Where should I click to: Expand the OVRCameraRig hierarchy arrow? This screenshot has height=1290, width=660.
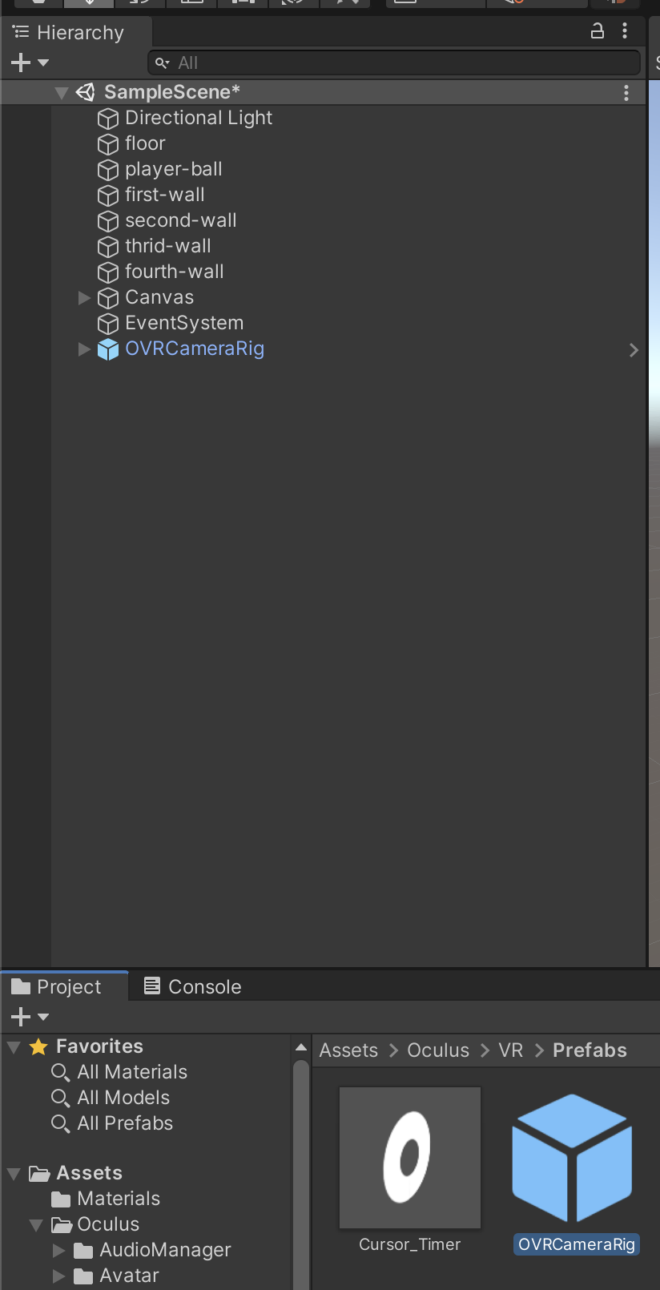tap(84, 349)
